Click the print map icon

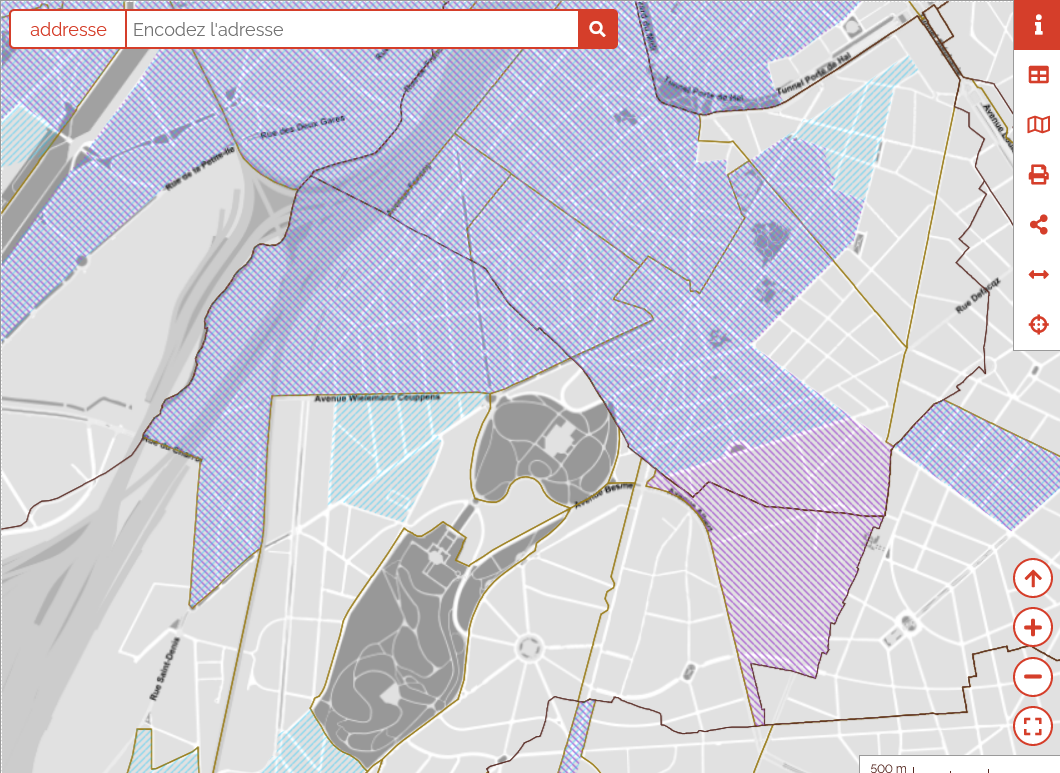[x=1038, y=175]
